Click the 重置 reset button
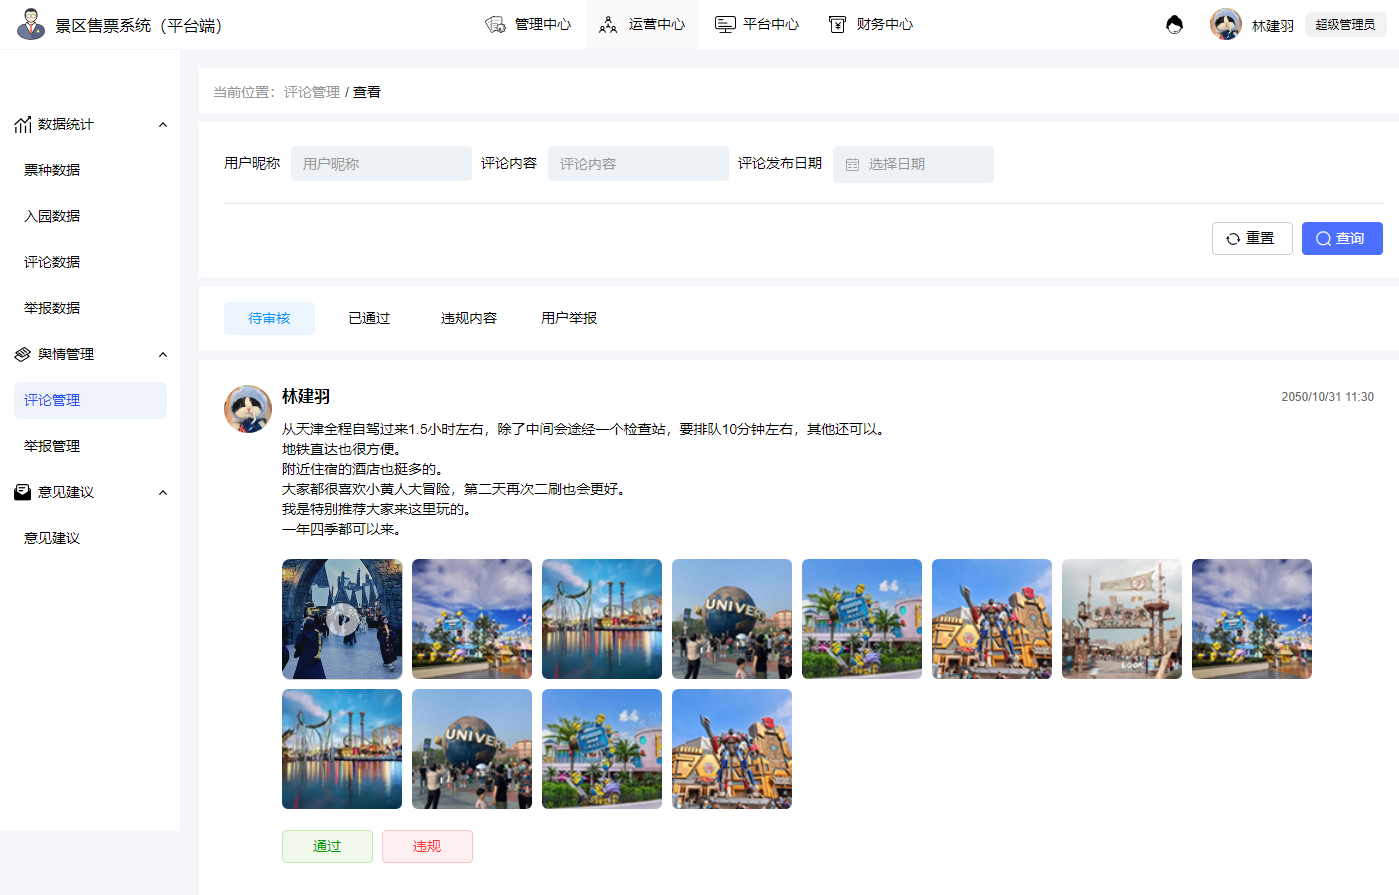Viewport: 1399px width, 895px height. point(1252,238)
